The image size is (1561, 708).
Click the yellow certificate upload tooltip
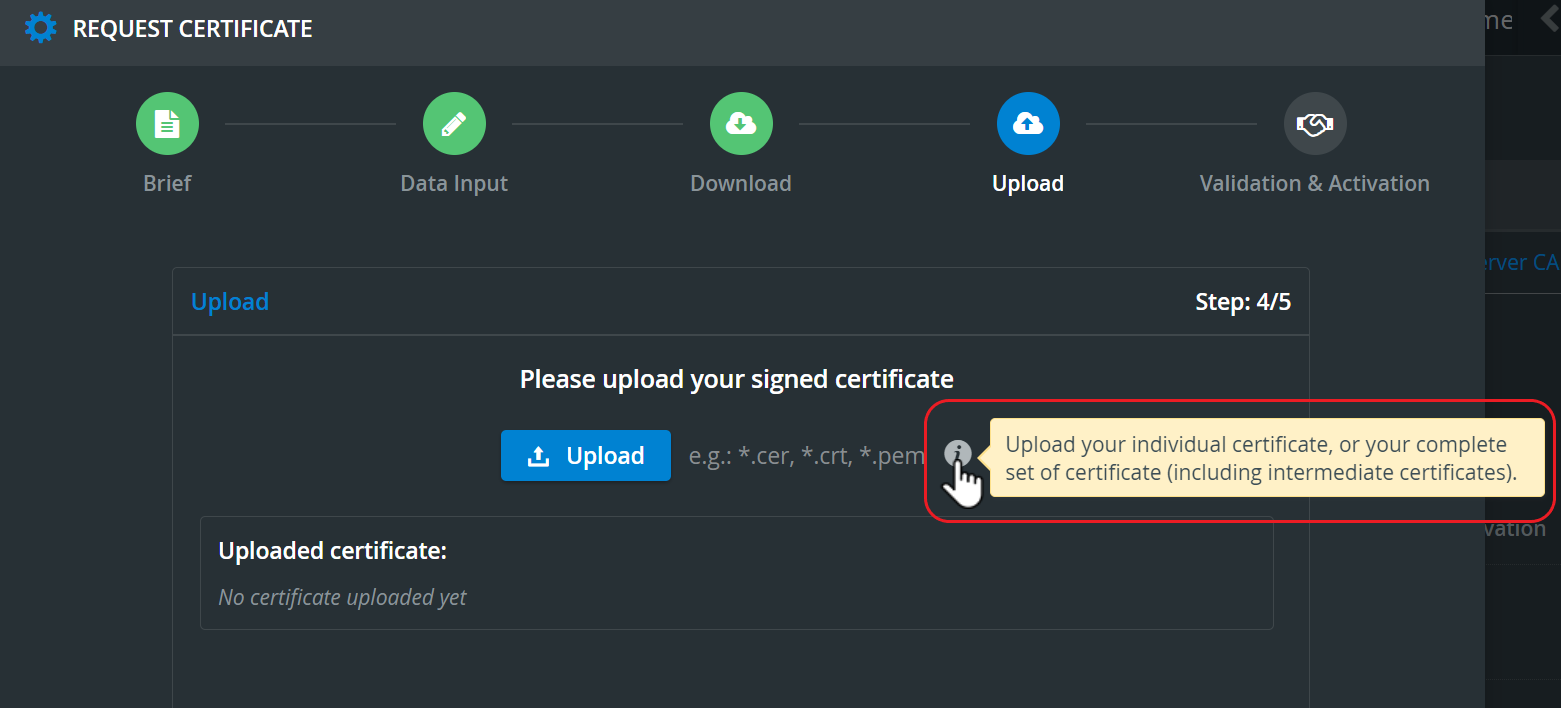1267,458
